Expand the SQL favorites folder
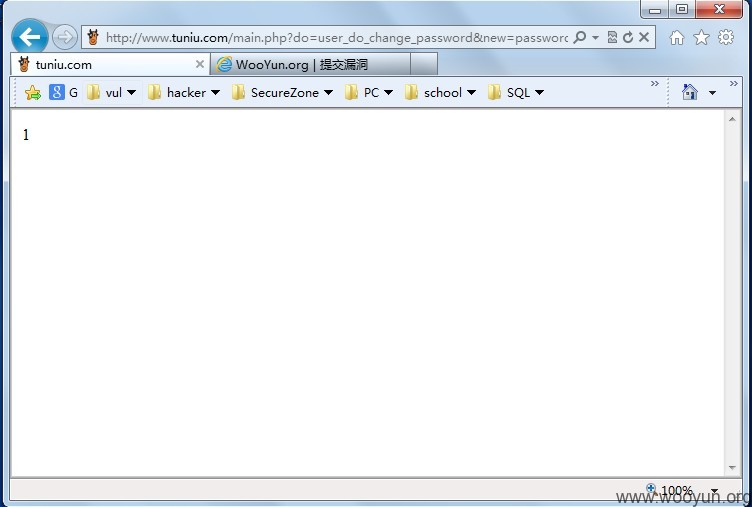This screenshot has width=752, height=507. tap(516, 92)
